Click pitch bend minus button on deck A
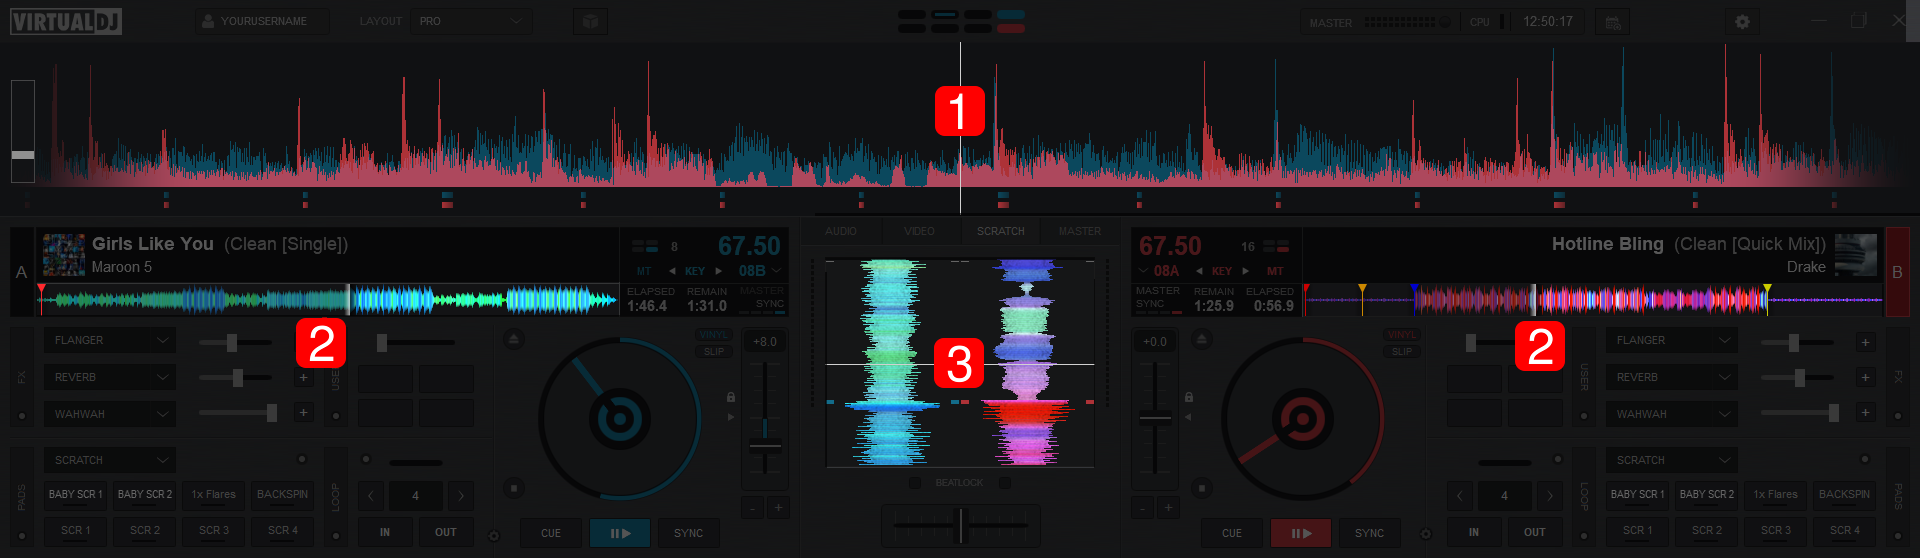The width and height of the screenshot is (1920, 558). point(753,508)
